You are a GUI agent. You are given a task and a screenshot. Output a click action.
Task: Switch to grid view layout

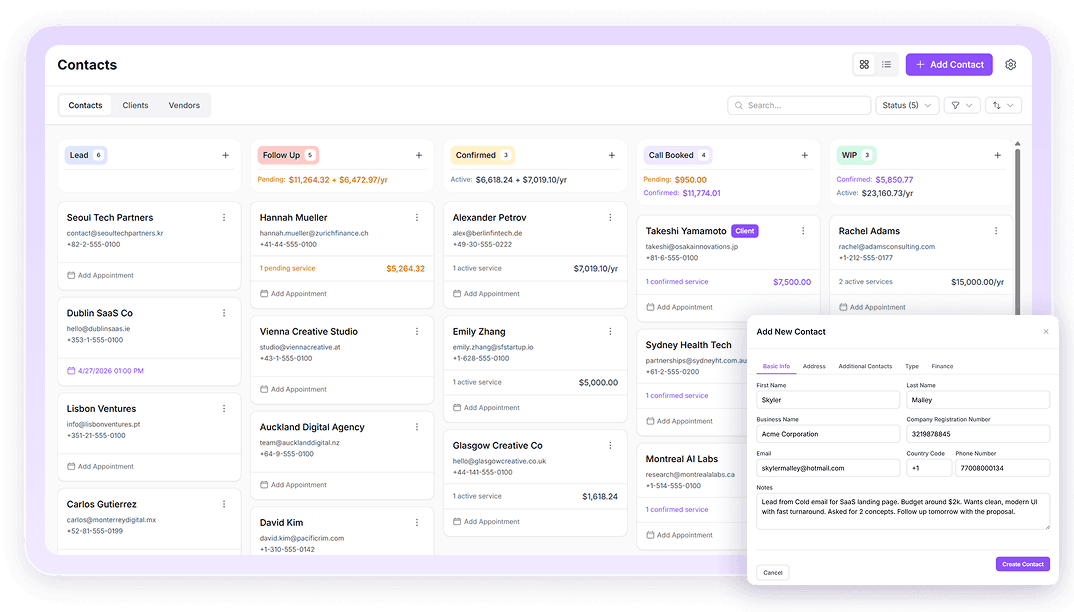pyautogui.click(x=864, y=64)
